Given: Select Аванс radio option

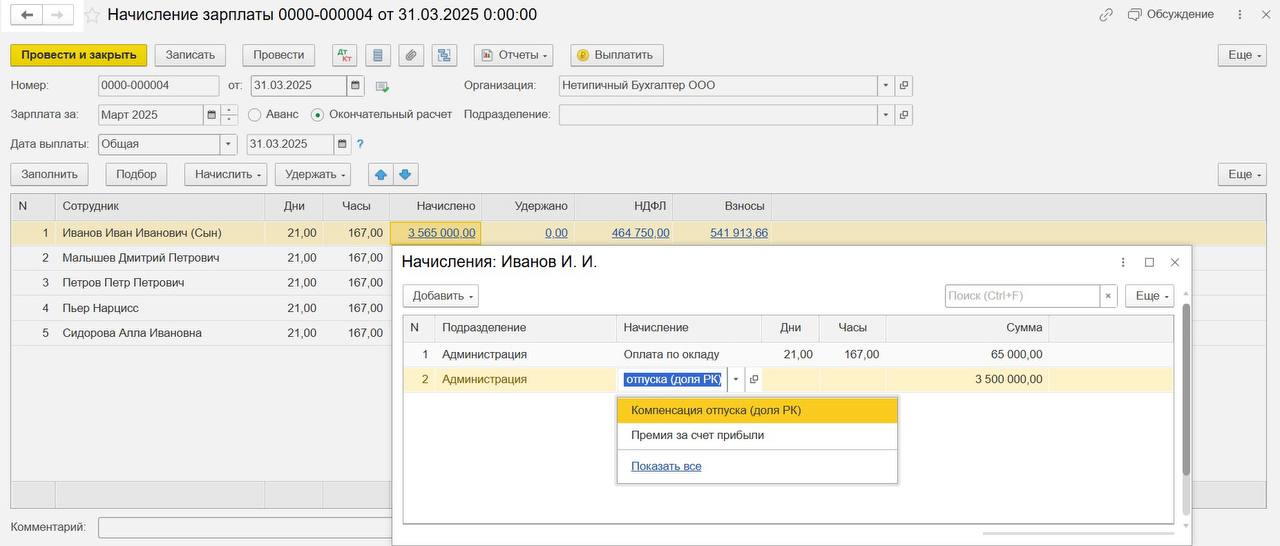Looking at the screenshot, I should tap(254, 115).
